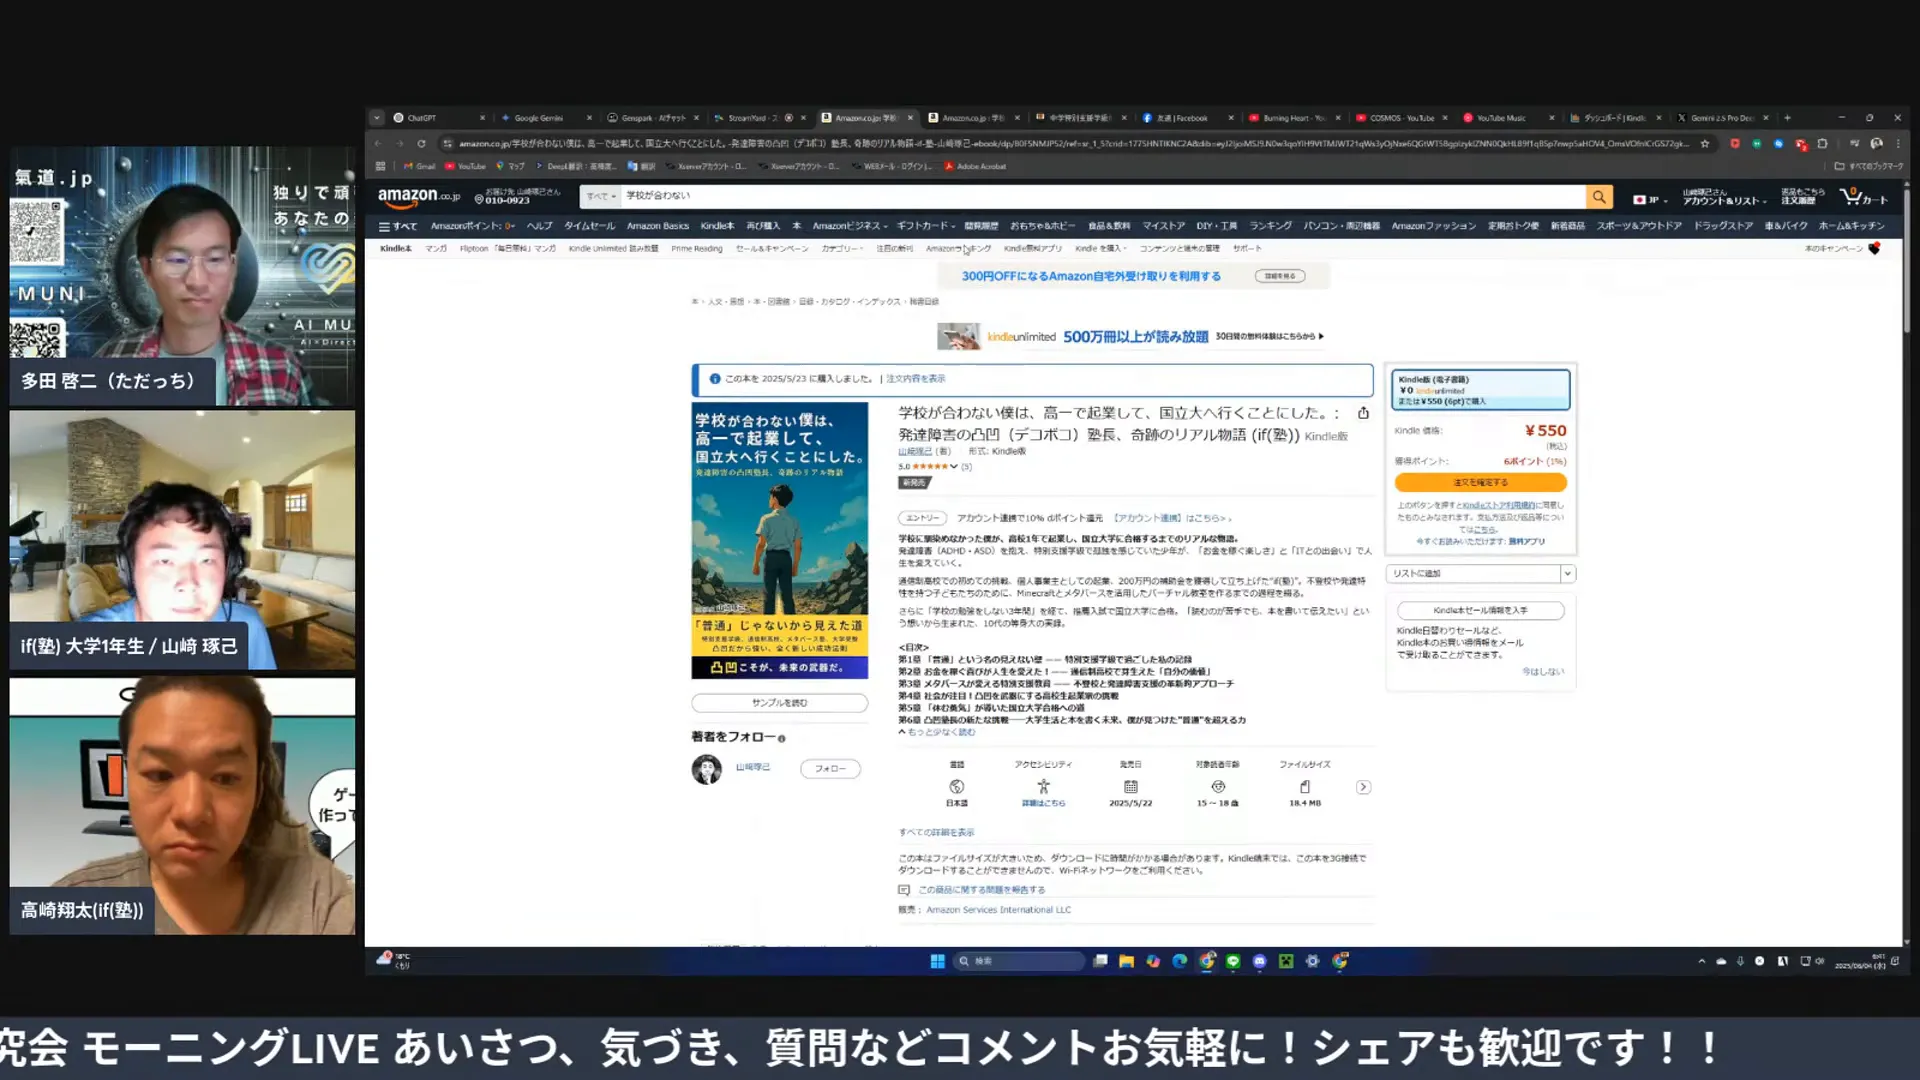This screenshot has width=1920, height=1080.
Task: Go back with browser back arrow
Action: click(x=378, y=144)
